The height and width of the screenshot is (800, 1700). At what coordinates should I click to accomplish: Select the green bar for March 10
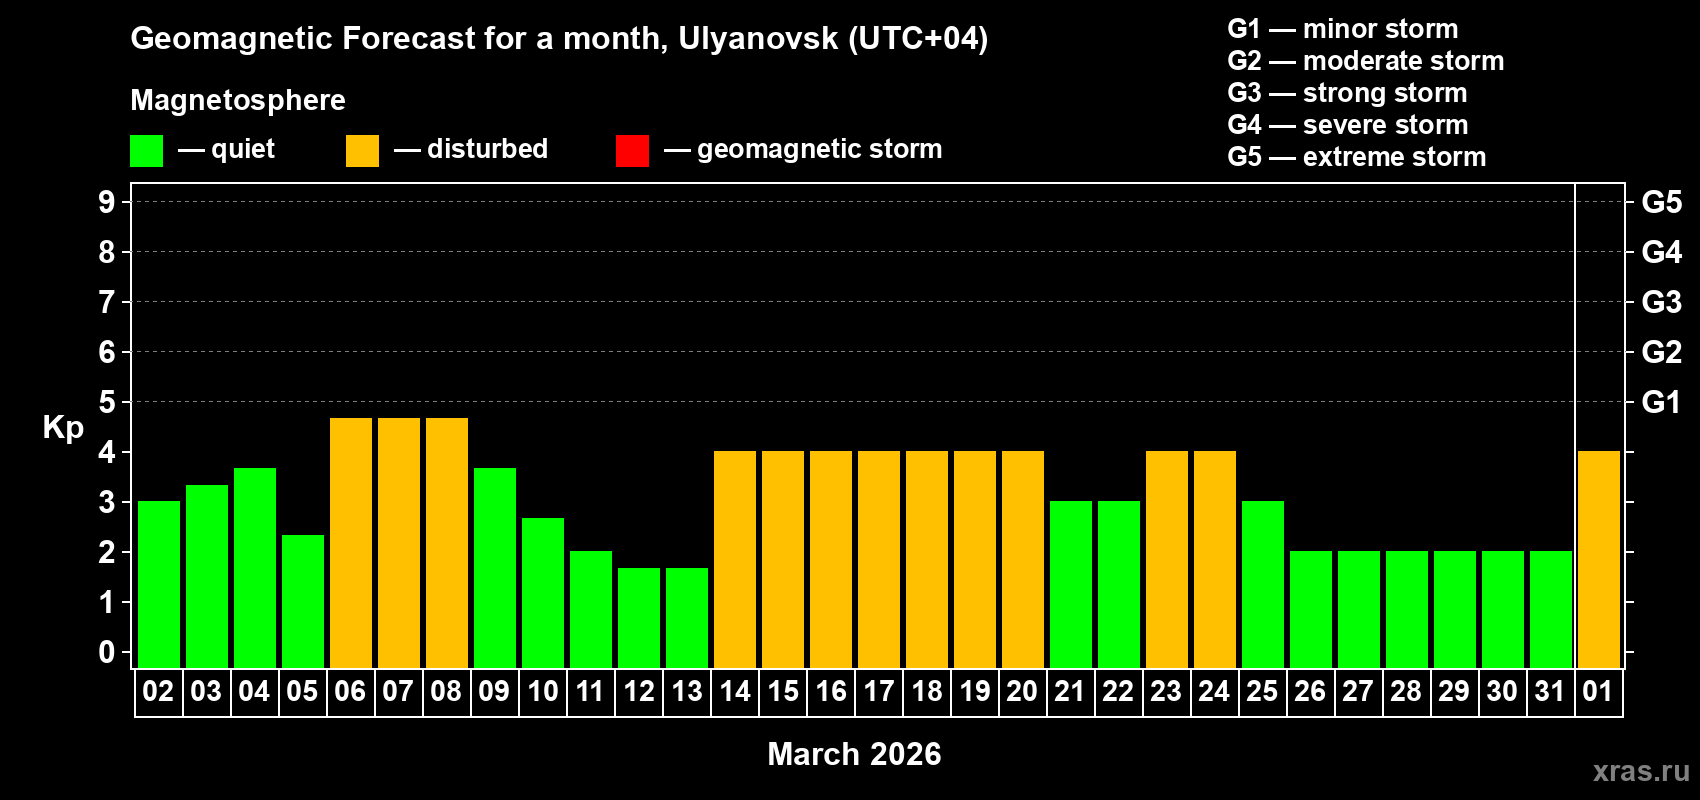(x=543, y=593)
